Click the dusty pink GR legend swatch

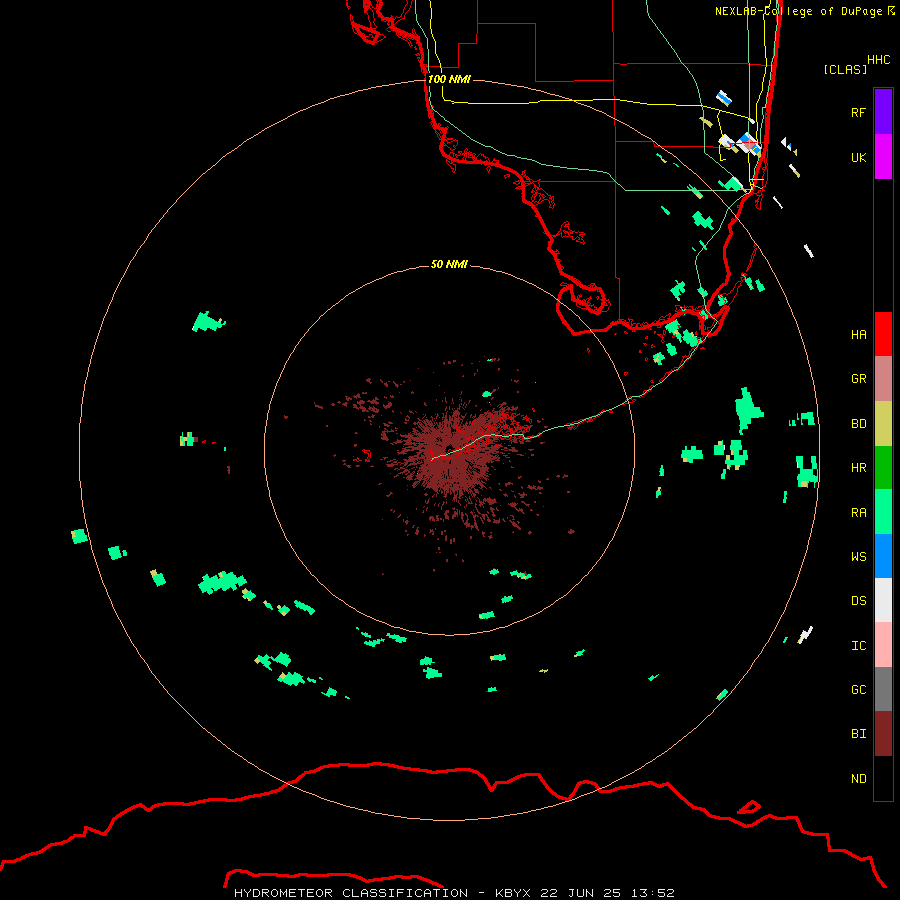coord(883,379)
